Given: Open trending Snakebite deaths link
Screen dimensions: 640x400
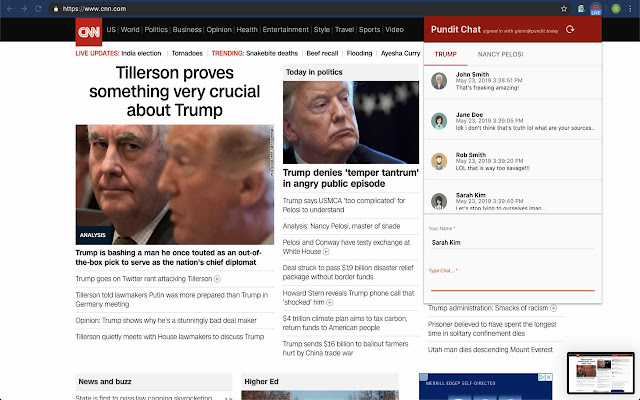Looking at the screenshot, I should coord(272,53).
